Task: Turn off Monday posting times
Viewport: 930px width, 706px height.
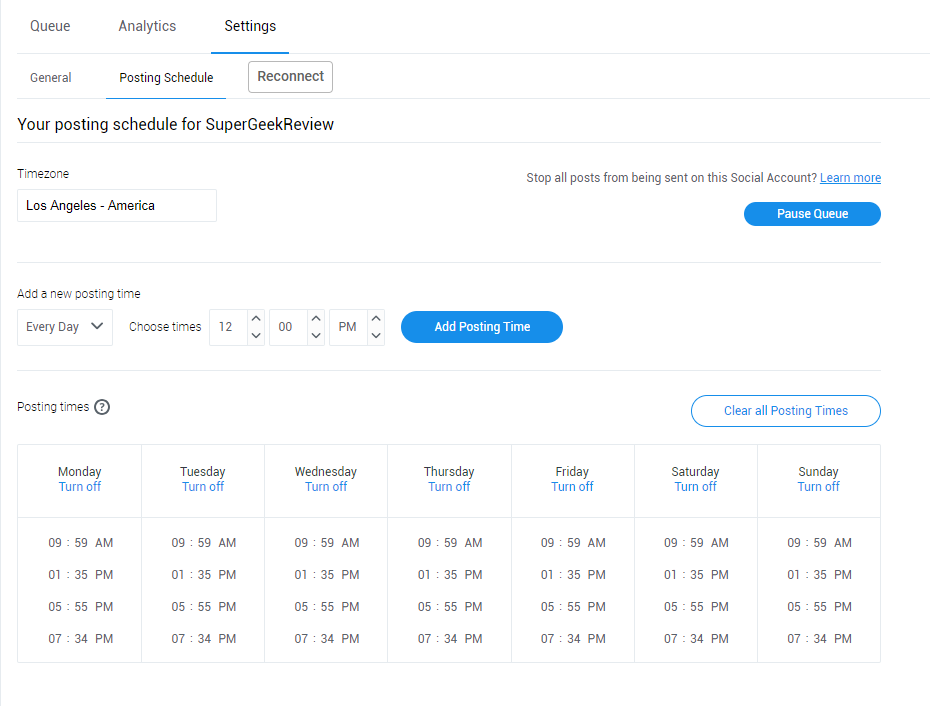Action: pyautogui.click(x=79, y=486)
